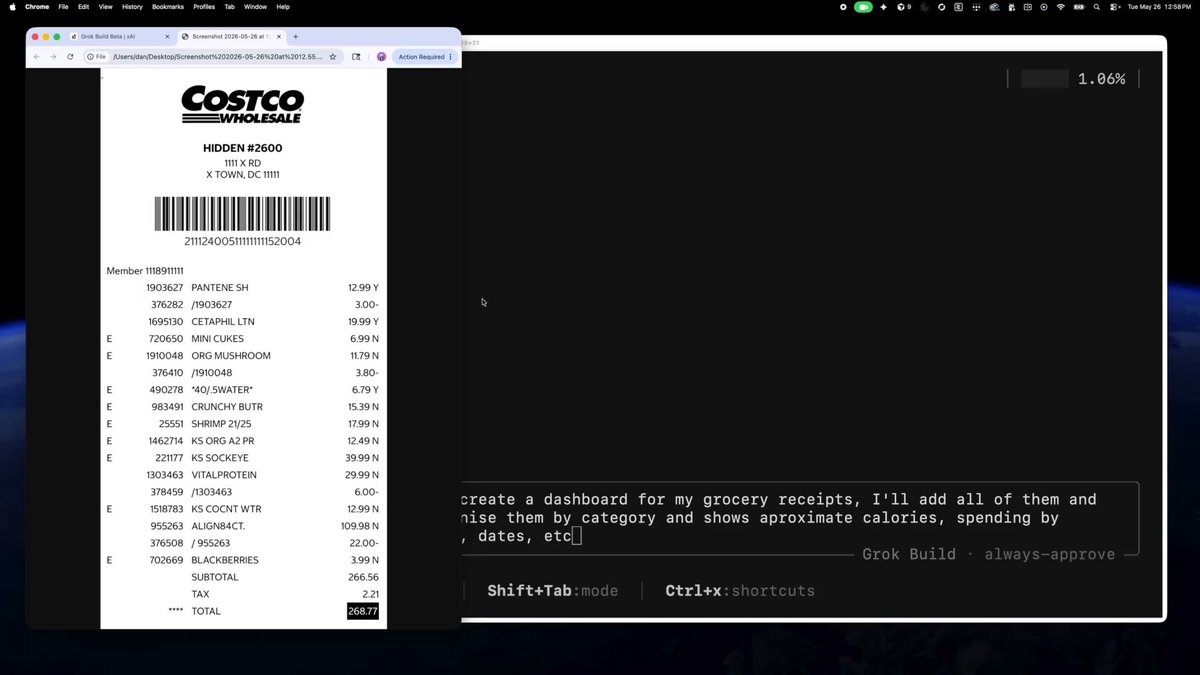Reload the current page
This screenshot has width=1200, height=675.
point(70,57)
